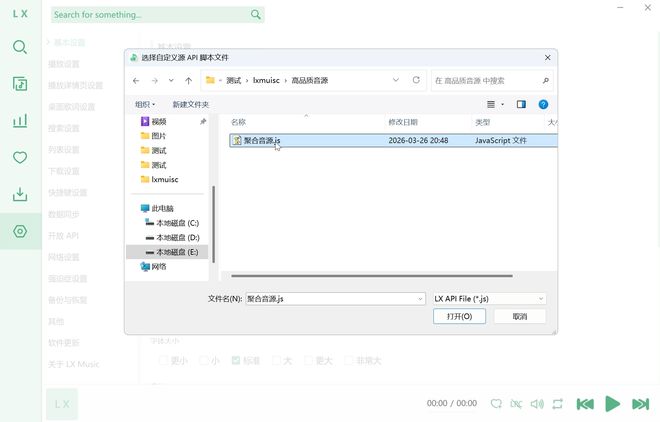
Task: Click the 取消 button
Action: 519,316
